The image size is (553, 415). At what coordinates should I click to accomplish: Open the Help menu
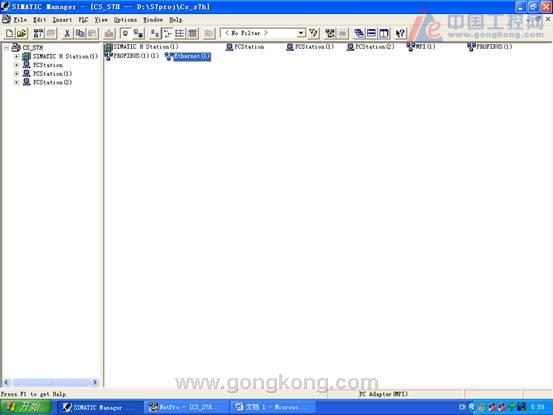[175, 20]
